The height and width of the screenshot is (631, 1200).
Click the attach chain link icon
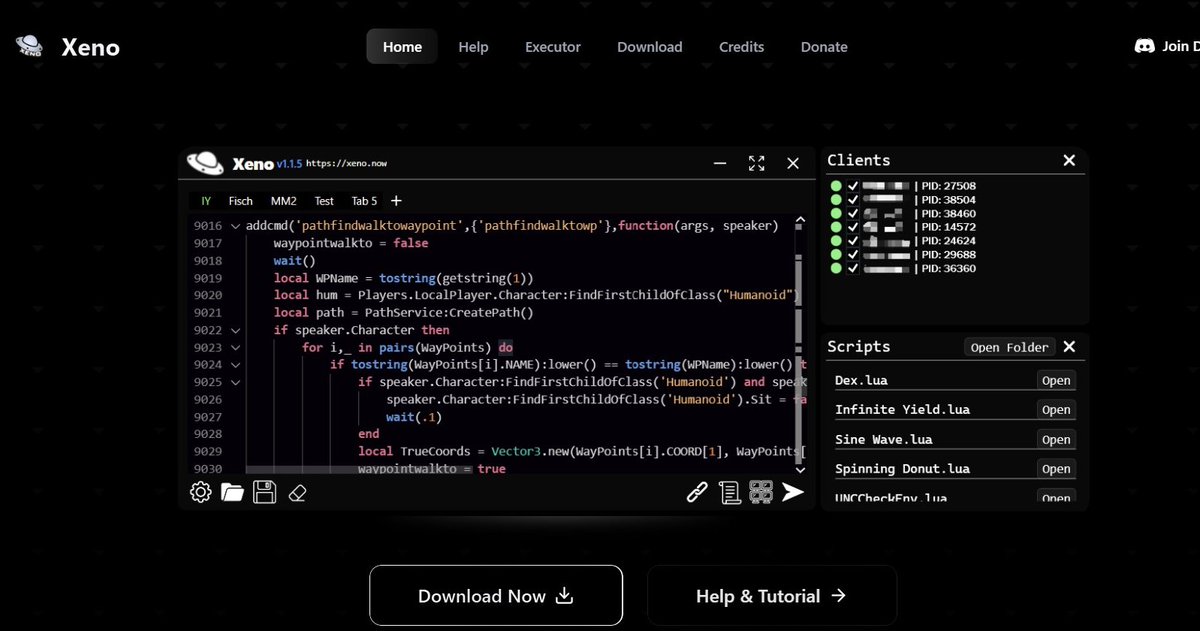[x=697, y=492]
